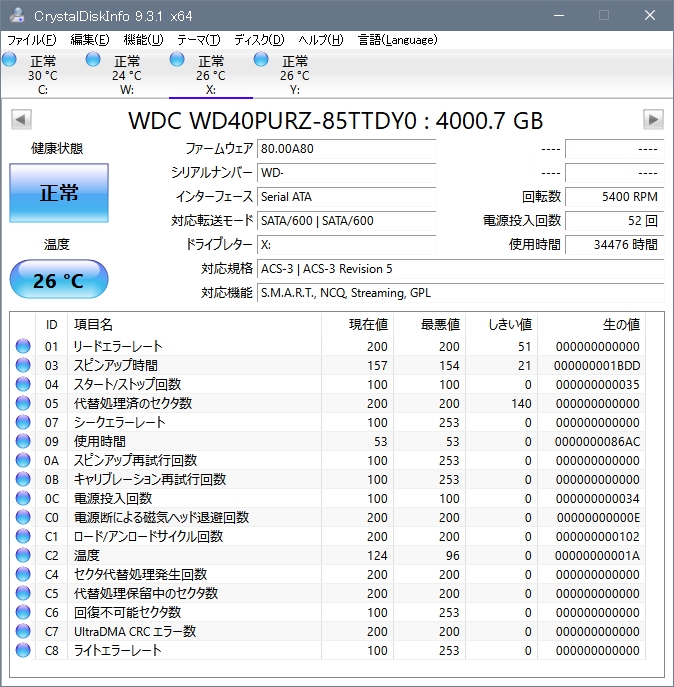The image size is (674, 687).
Task: Click the 現在値 column header
Action: [x=358, y=325]
